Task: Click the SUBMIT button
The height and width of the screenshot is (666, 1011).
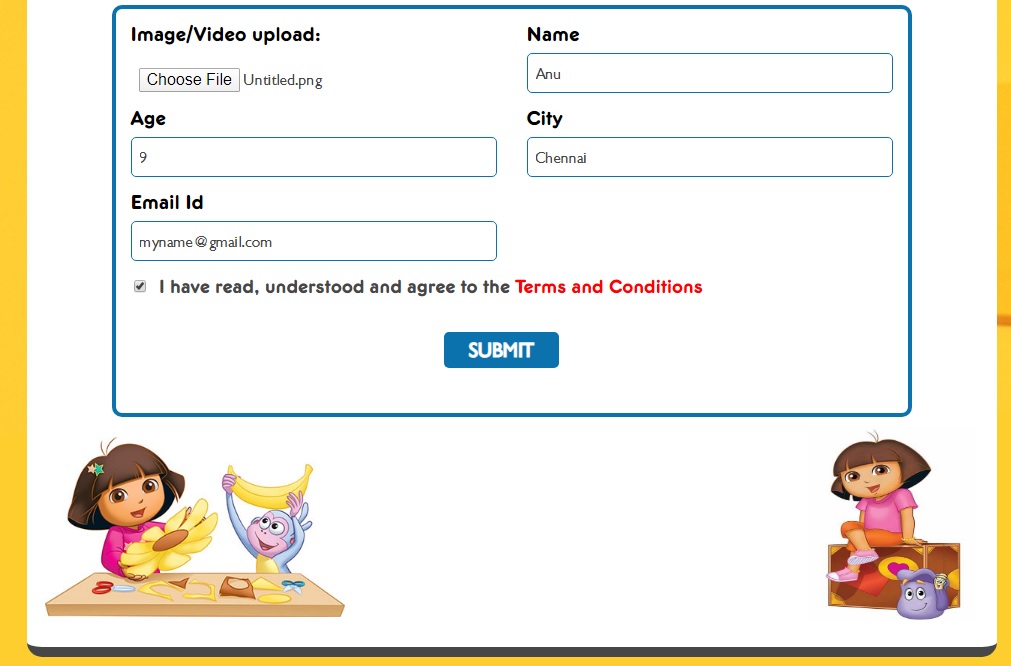Action: pyautogui.click(x=501, y=350)
